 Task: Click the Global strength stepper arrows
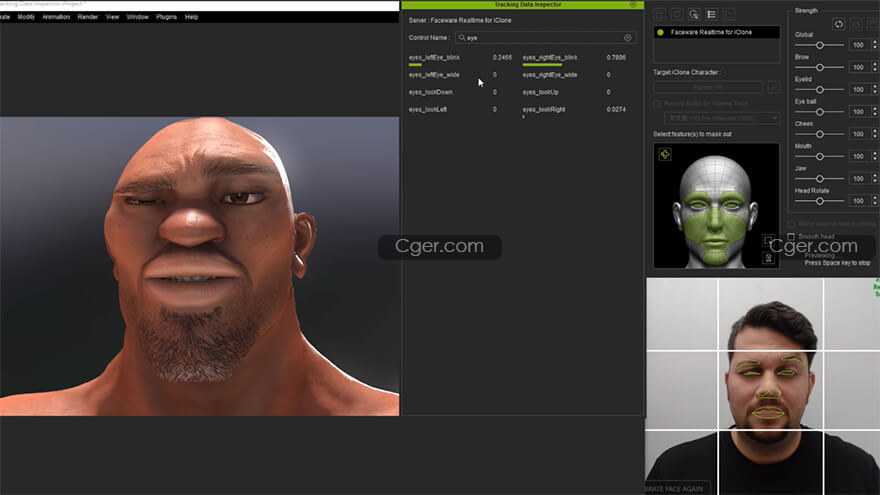874,45
